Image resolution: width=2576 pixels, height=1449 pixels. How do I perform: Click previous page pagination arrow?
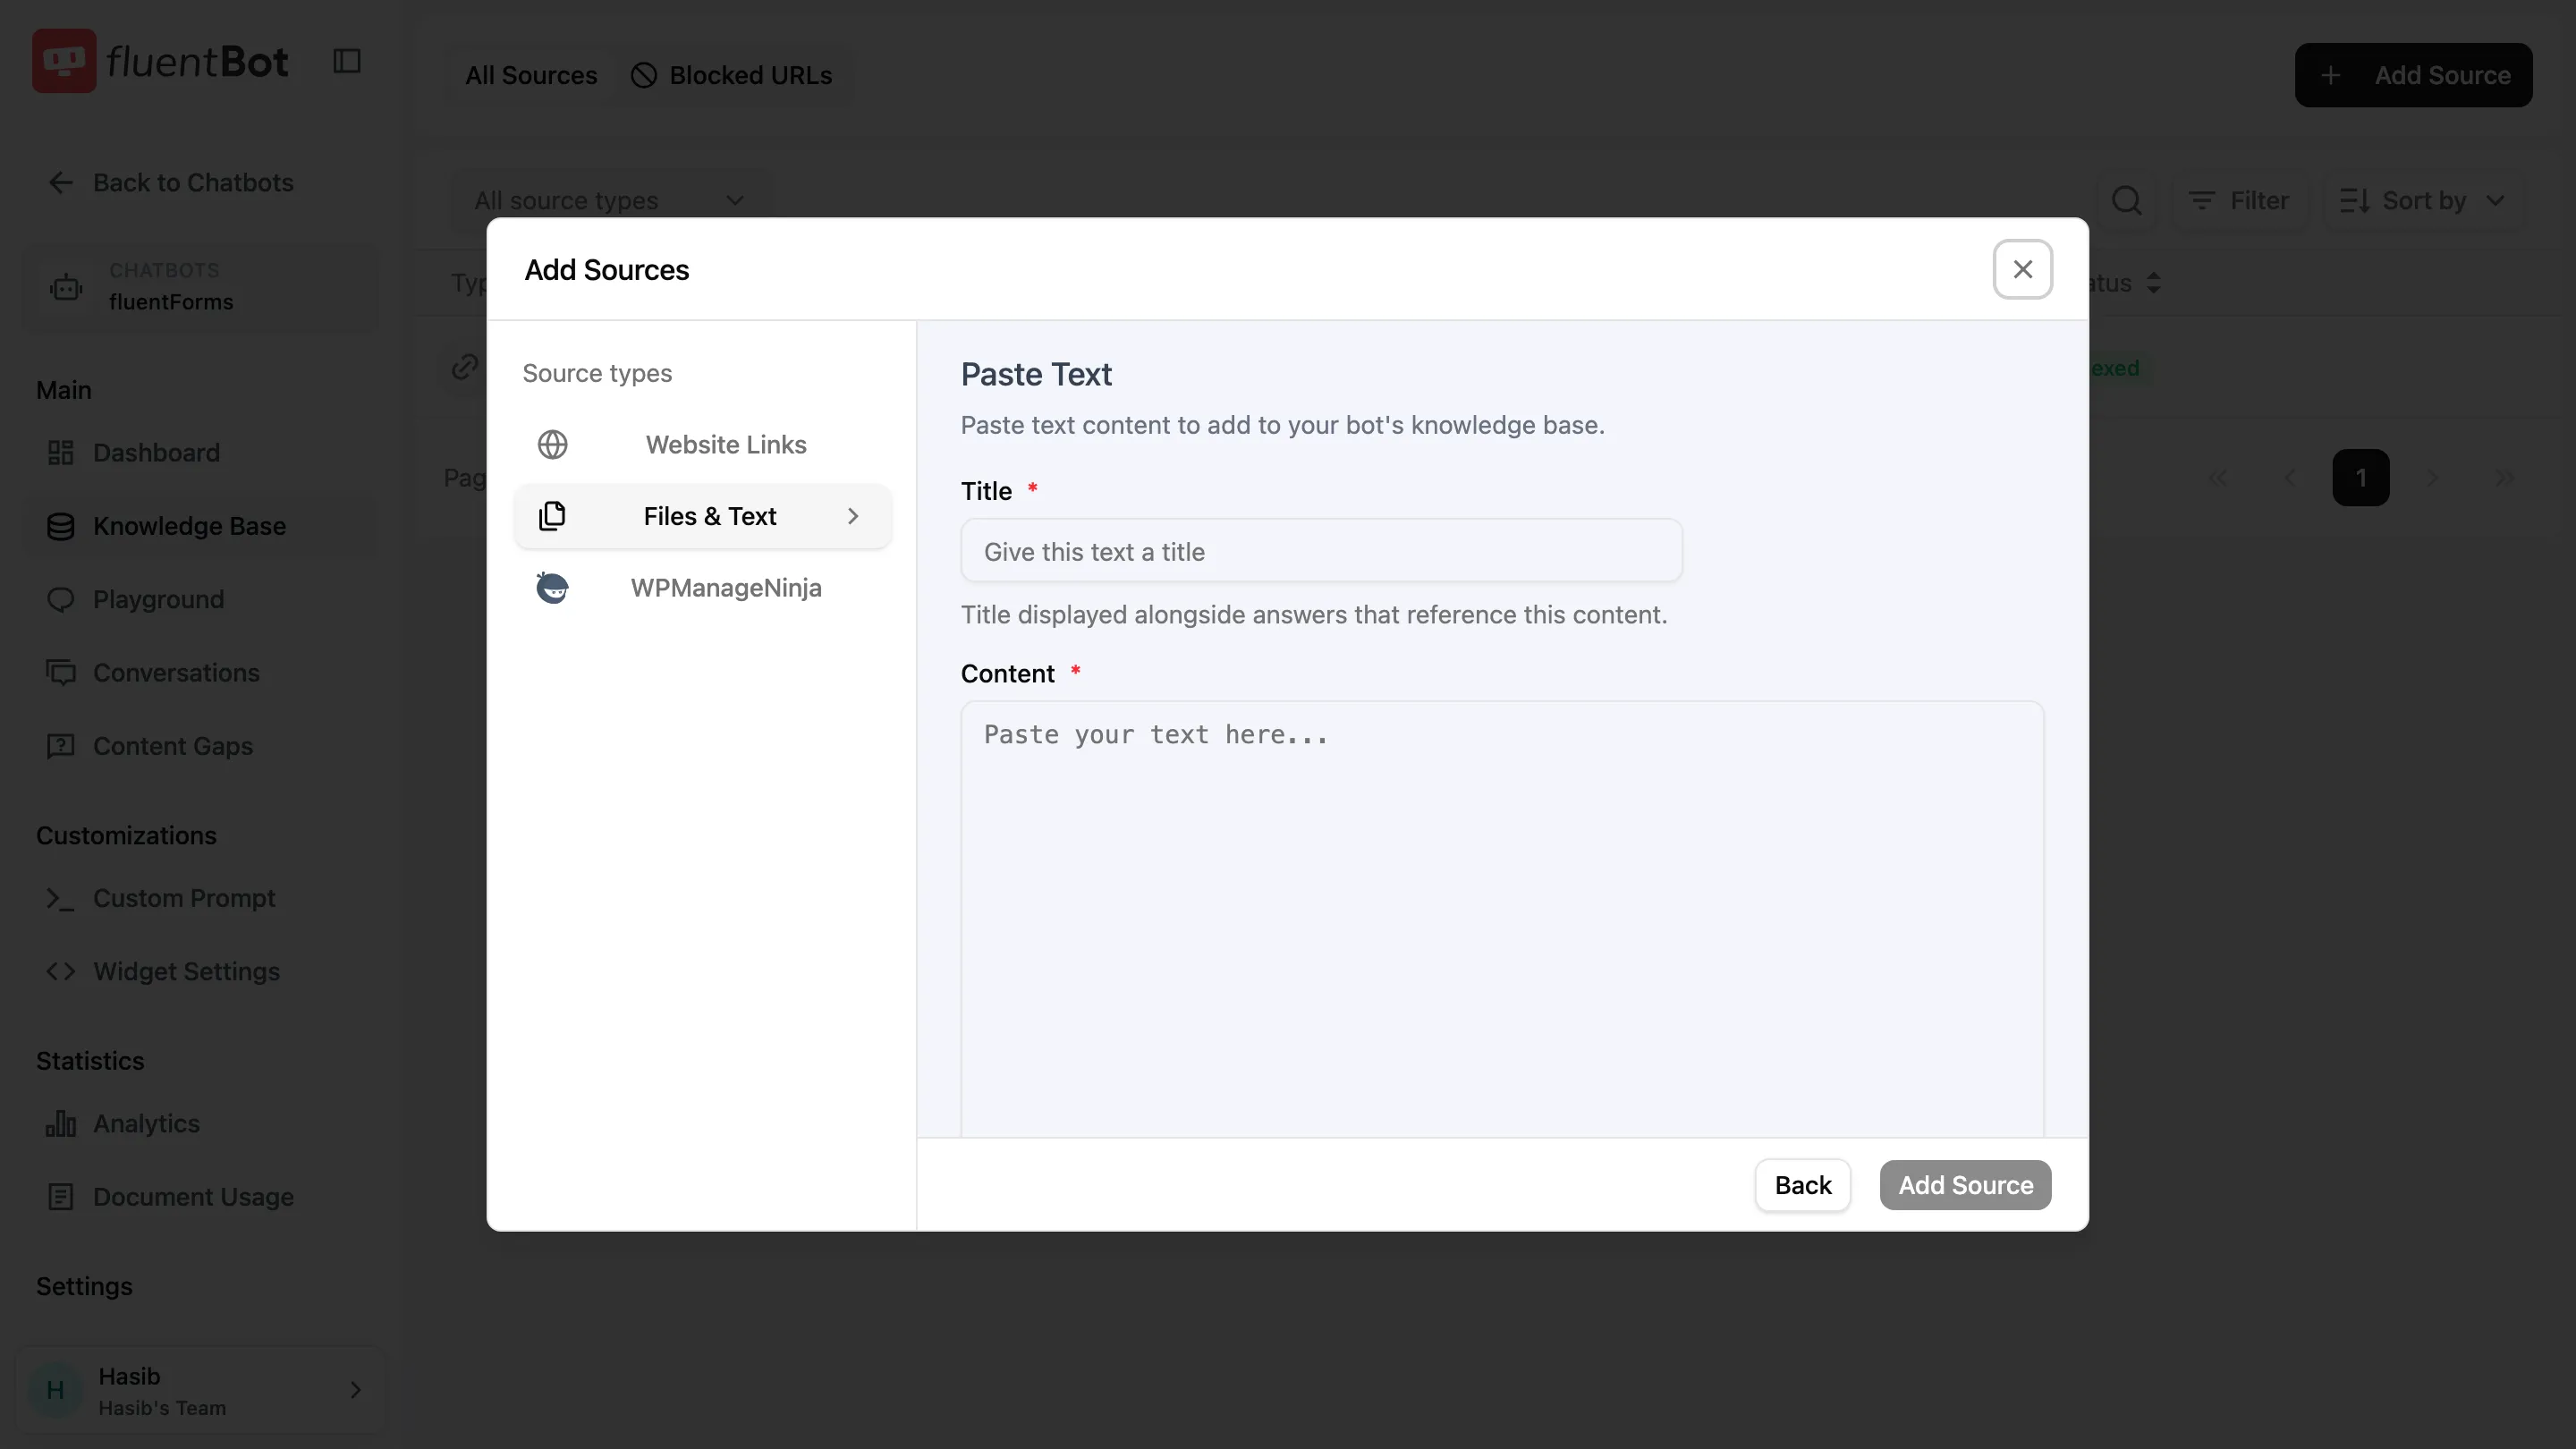tap(2289, 478)
